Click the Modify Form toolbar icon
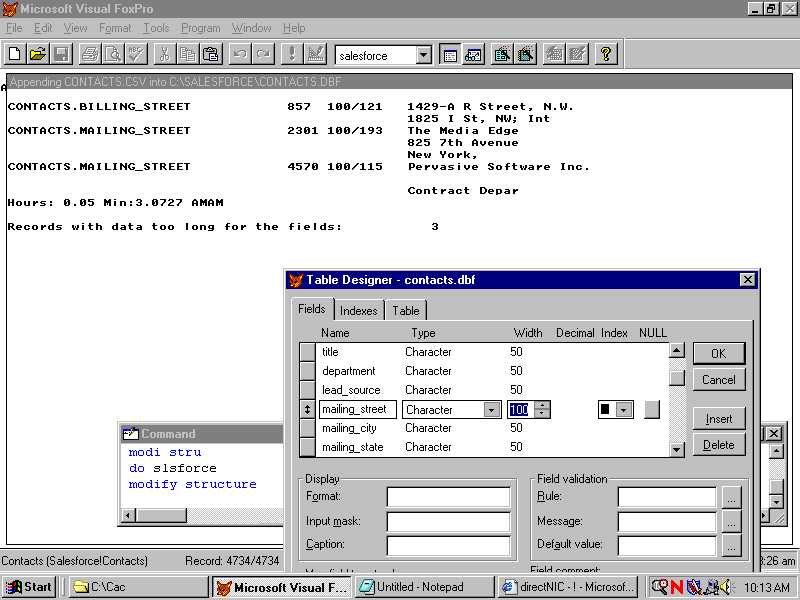This screenshot has height=600, width=800. [316, 54]
